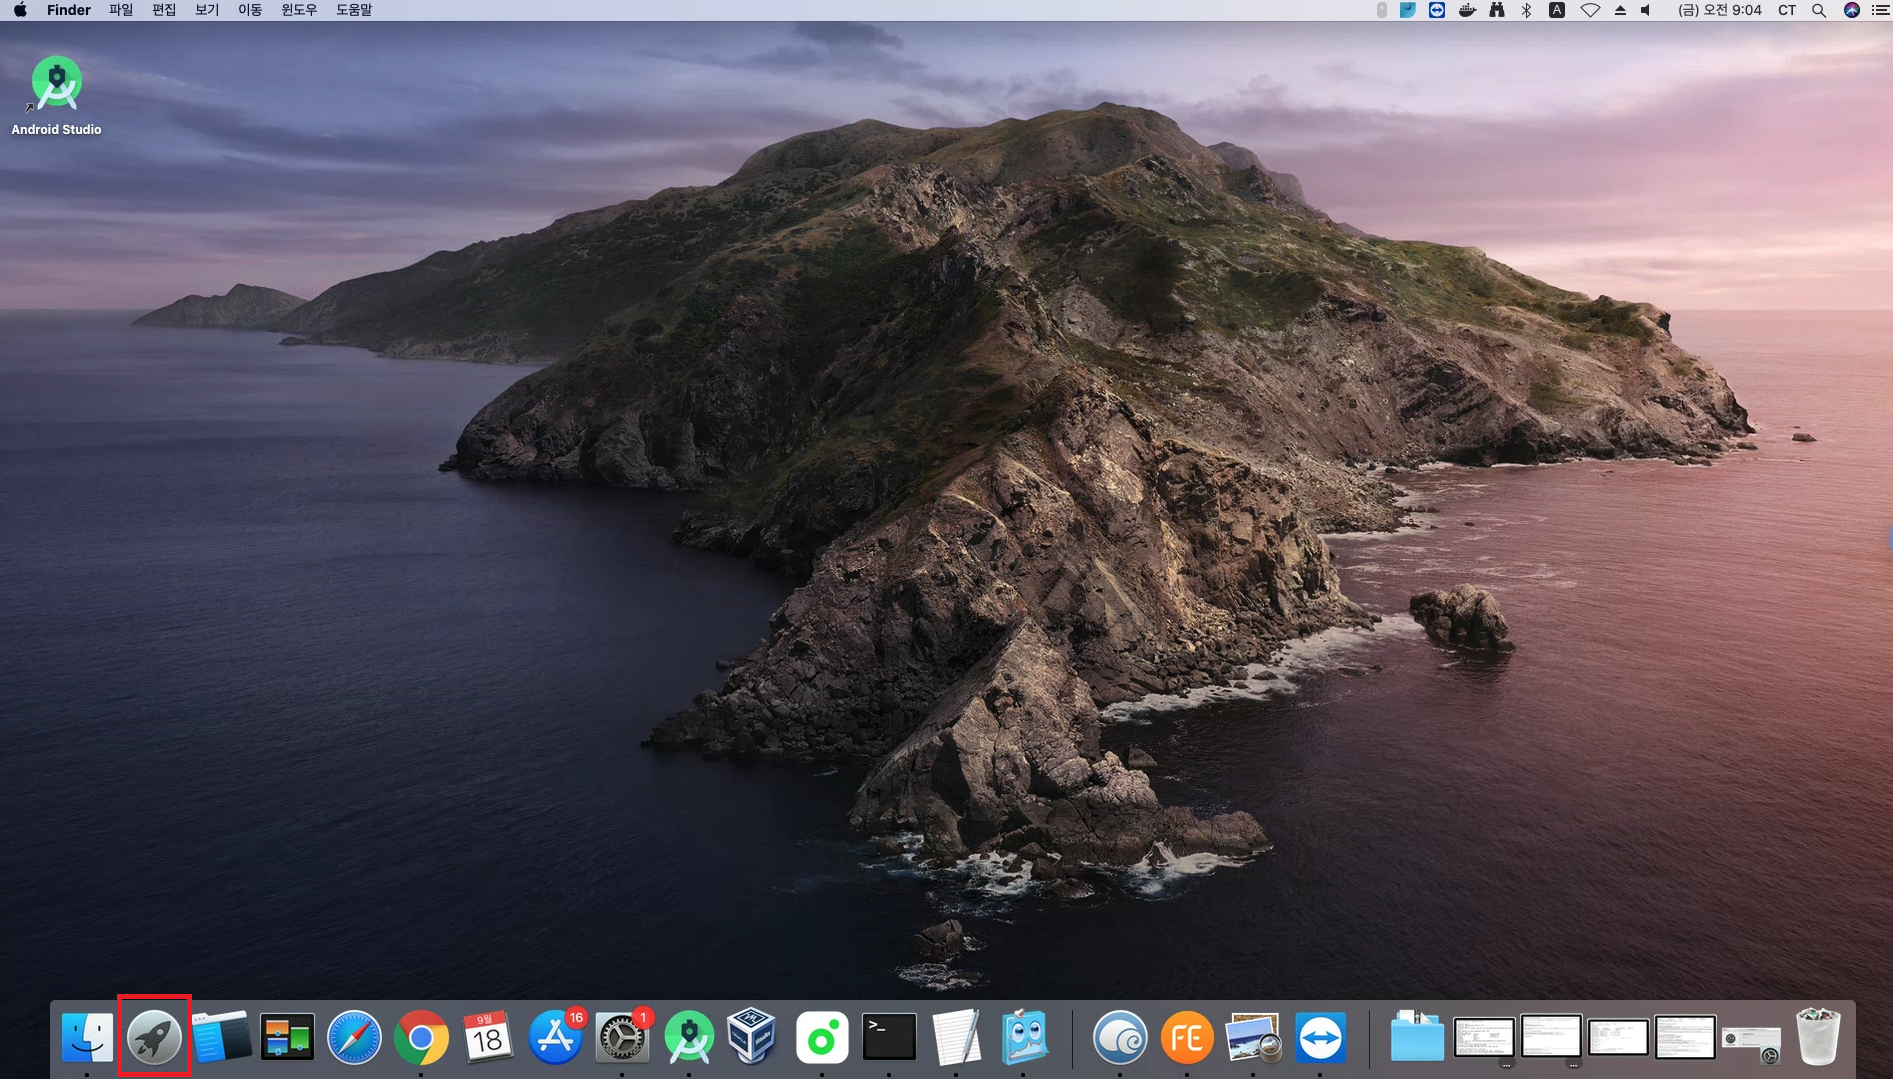
Task: Click the binoculars menu bar icon
Action: (1497, 10)
